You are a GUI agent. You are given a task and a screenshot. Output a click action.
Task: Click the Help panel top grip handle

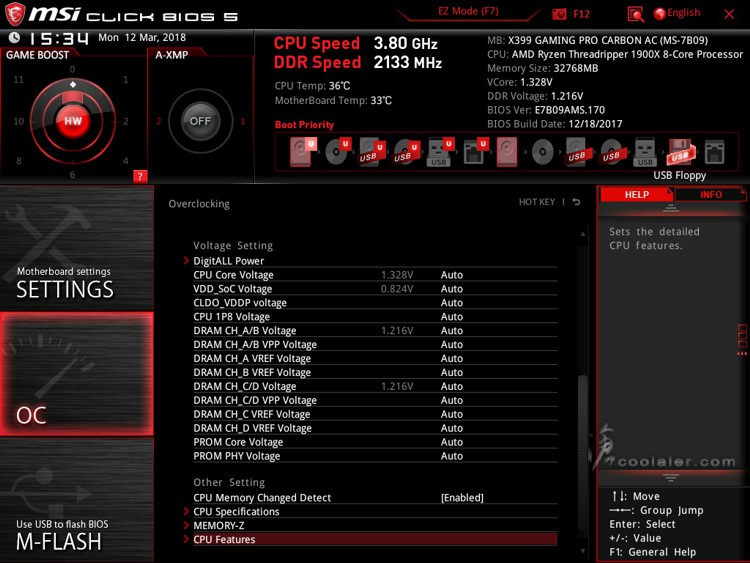(x=671, y=208)
